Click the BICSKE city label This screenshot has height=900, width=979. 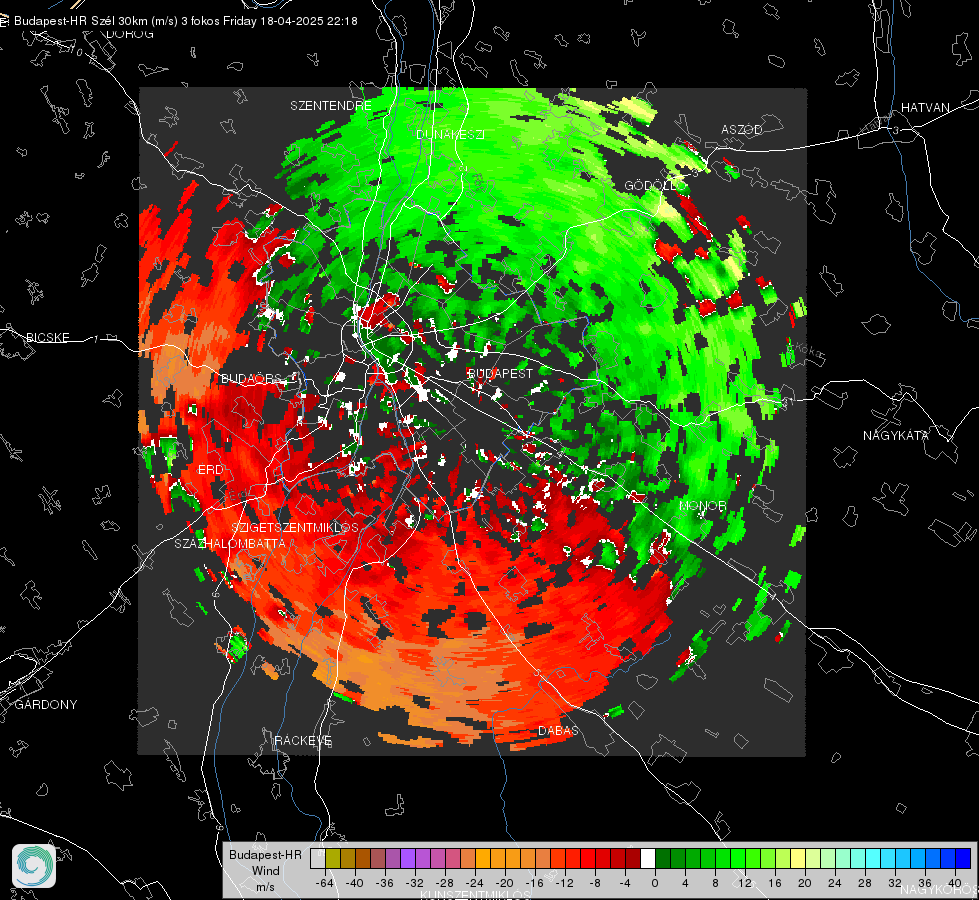coord(47,337)
